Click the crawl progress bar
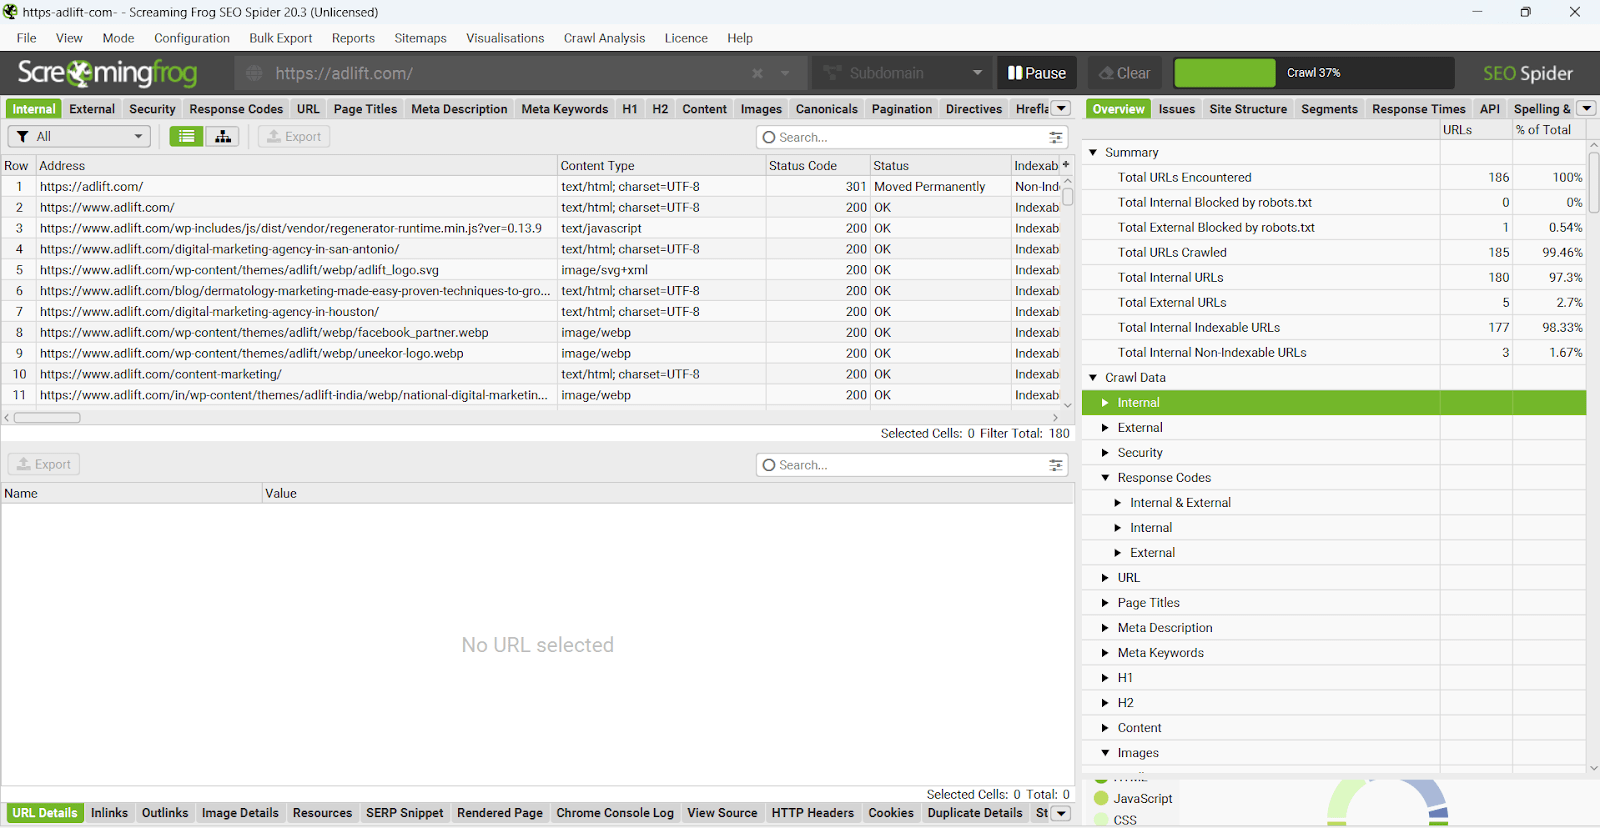Screen dimensions: 1600x828 click(1314, 73)
